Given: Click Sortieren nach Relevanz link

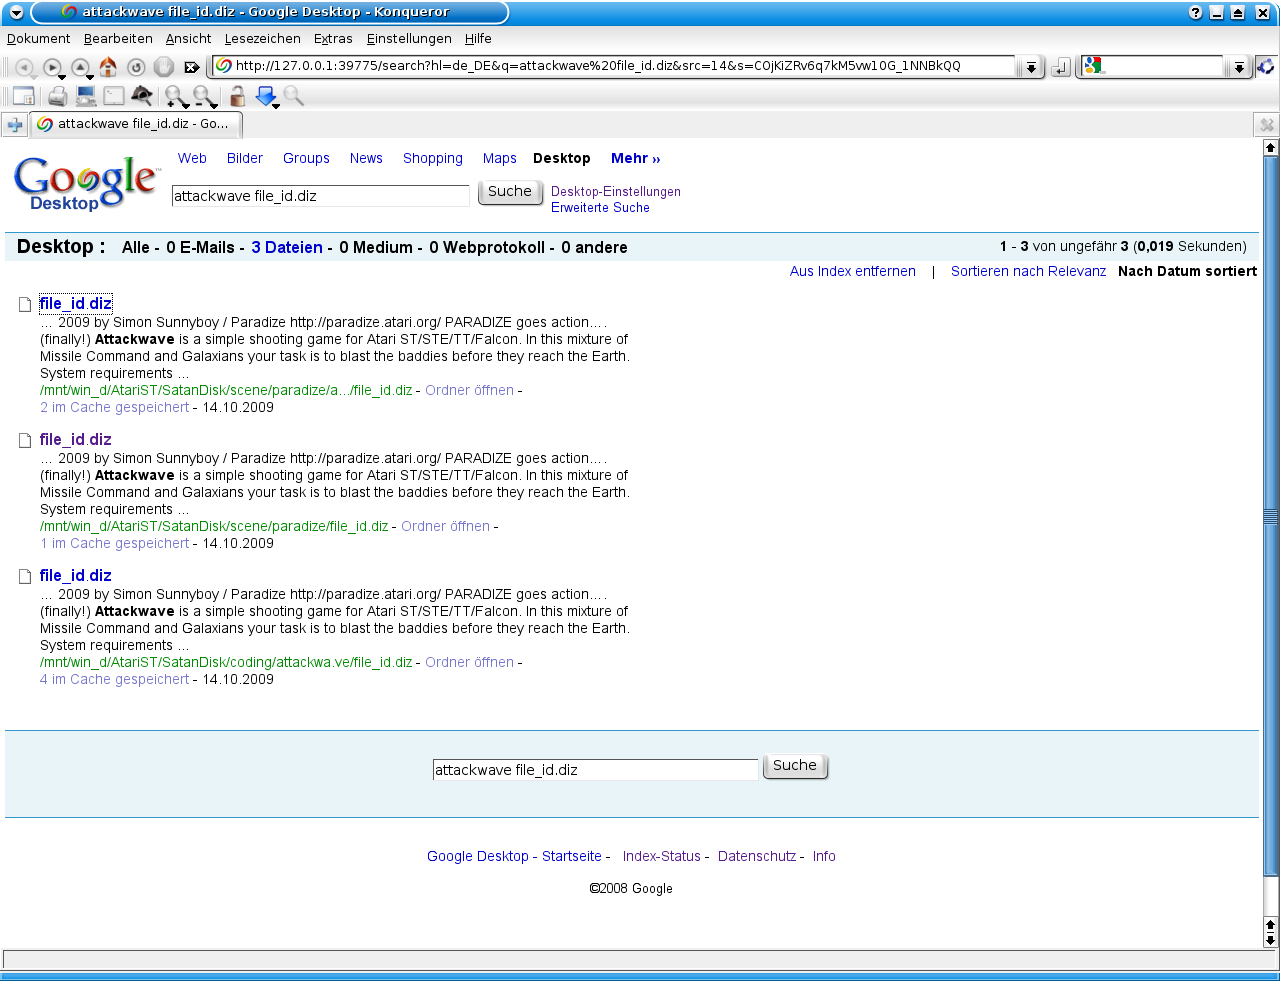Looking at the screenshot, I should click(x=1028, y=272).
